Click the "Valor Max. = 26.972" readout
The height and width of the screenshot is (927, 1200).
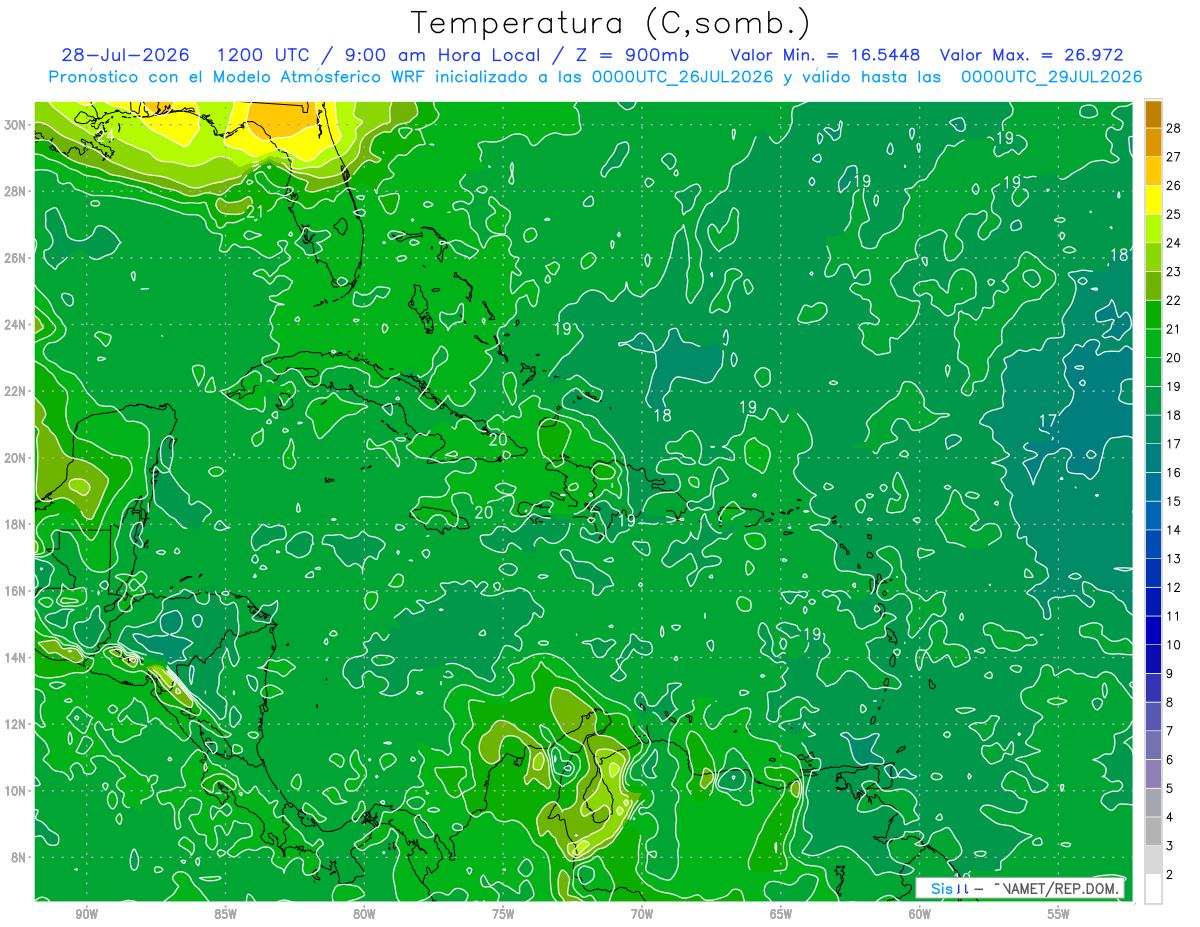tap(1032, 55)
